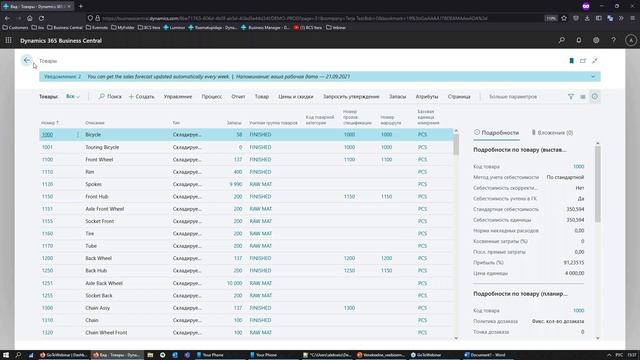Select the Chain Wheel Front row
The width and height of the screenshot is (640, 360).
coord(246,333)
